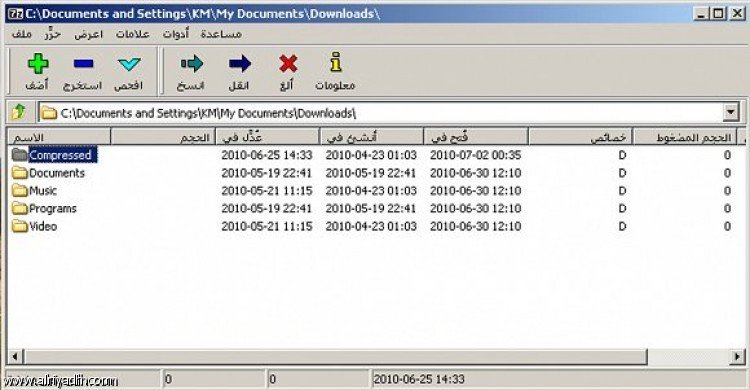Open the Edit (حرّر) menu
Image resolution: width=750 pixels, height=390 pixels.
pyautogui.click(x=53, y=34)
